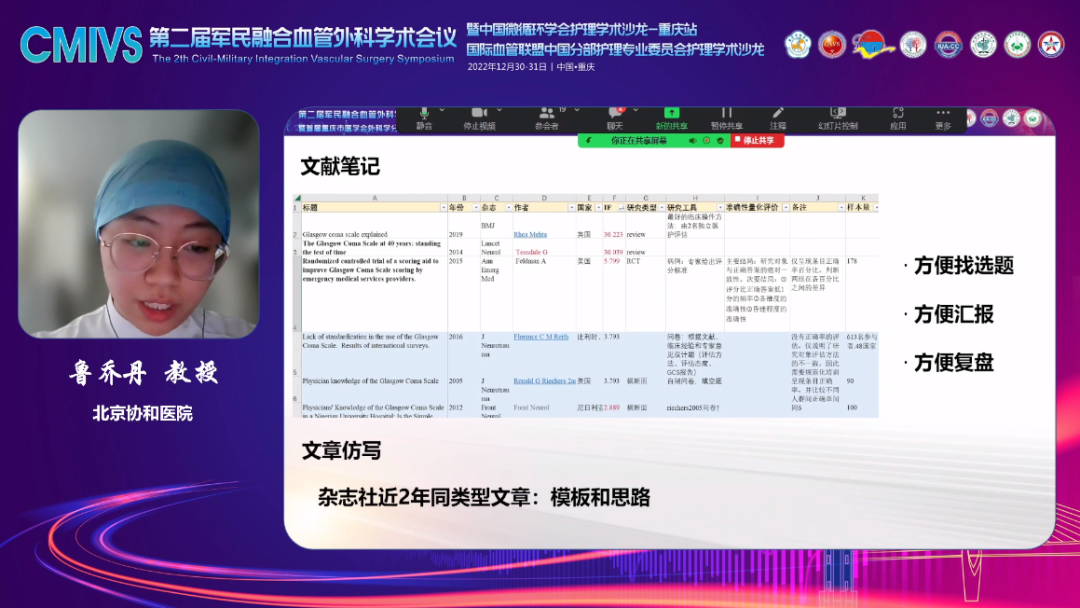Open filter dropdown for 标题 column

click(443, 207)
